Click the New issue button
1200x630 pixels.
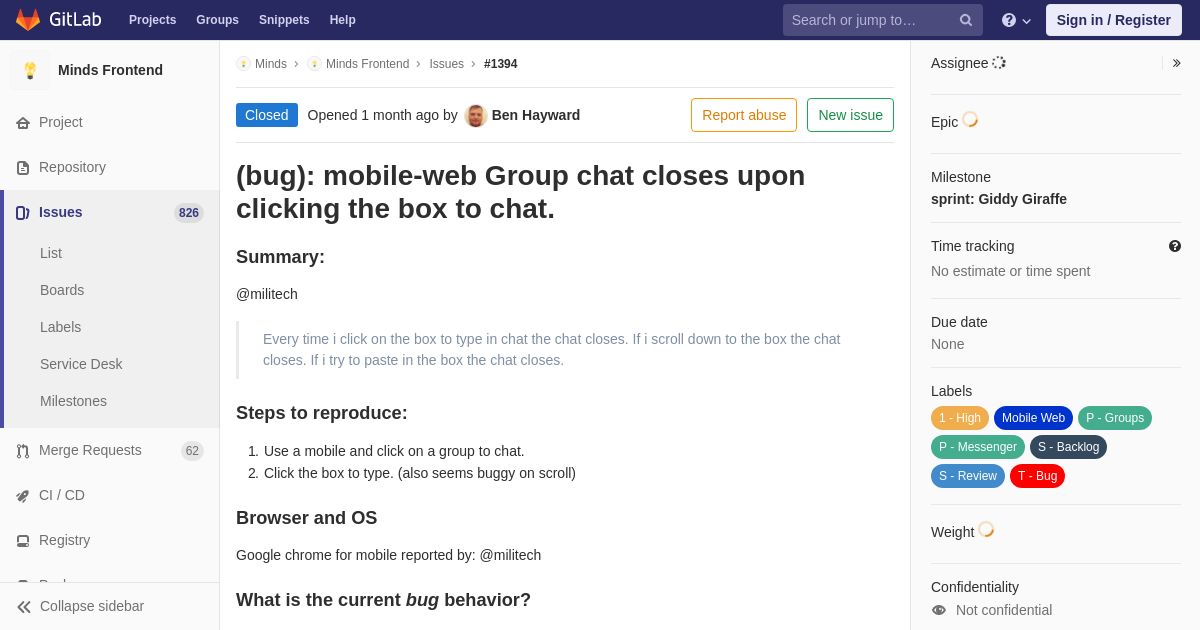click(851, 115)
